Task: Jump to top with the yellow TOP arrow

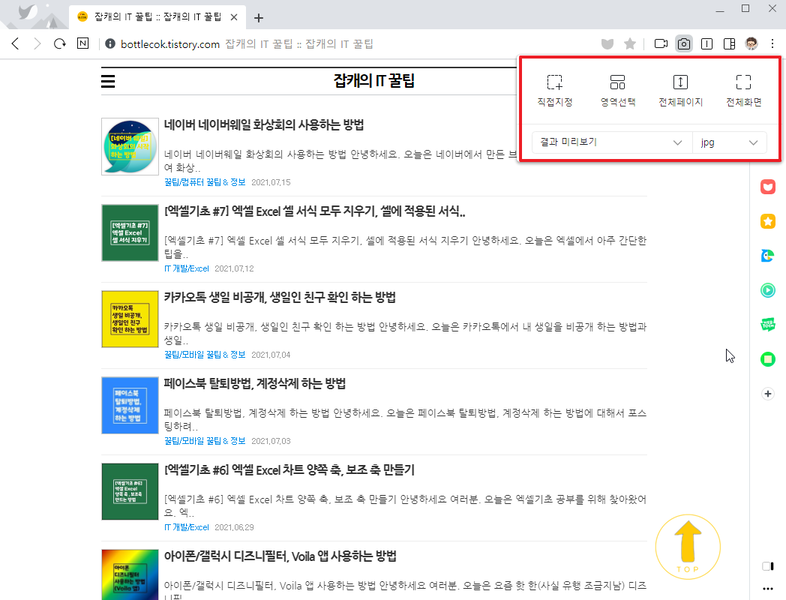Action: point(688,547)
